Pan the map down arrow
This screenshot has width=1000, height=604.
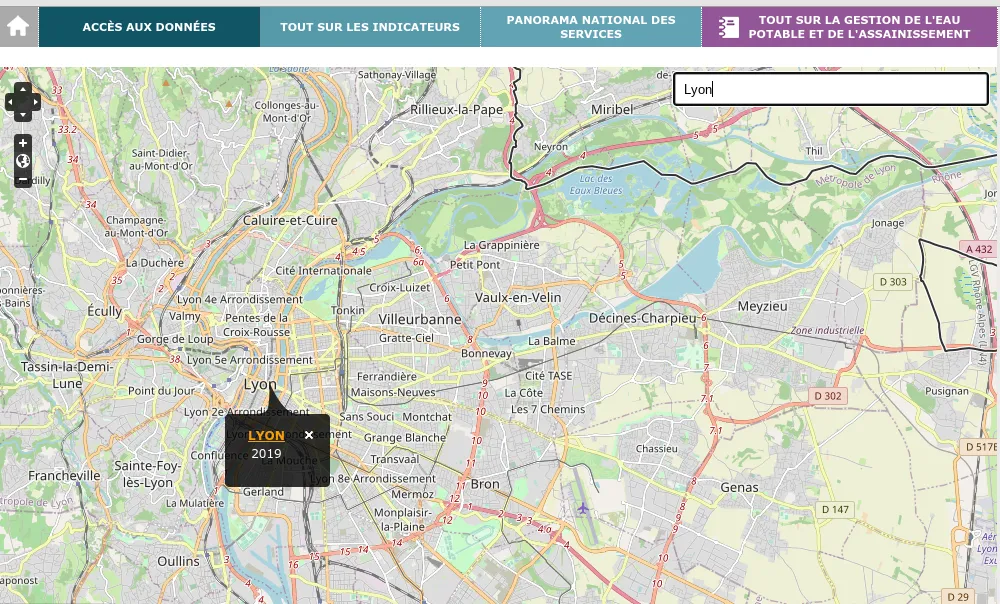pos(23,115)
